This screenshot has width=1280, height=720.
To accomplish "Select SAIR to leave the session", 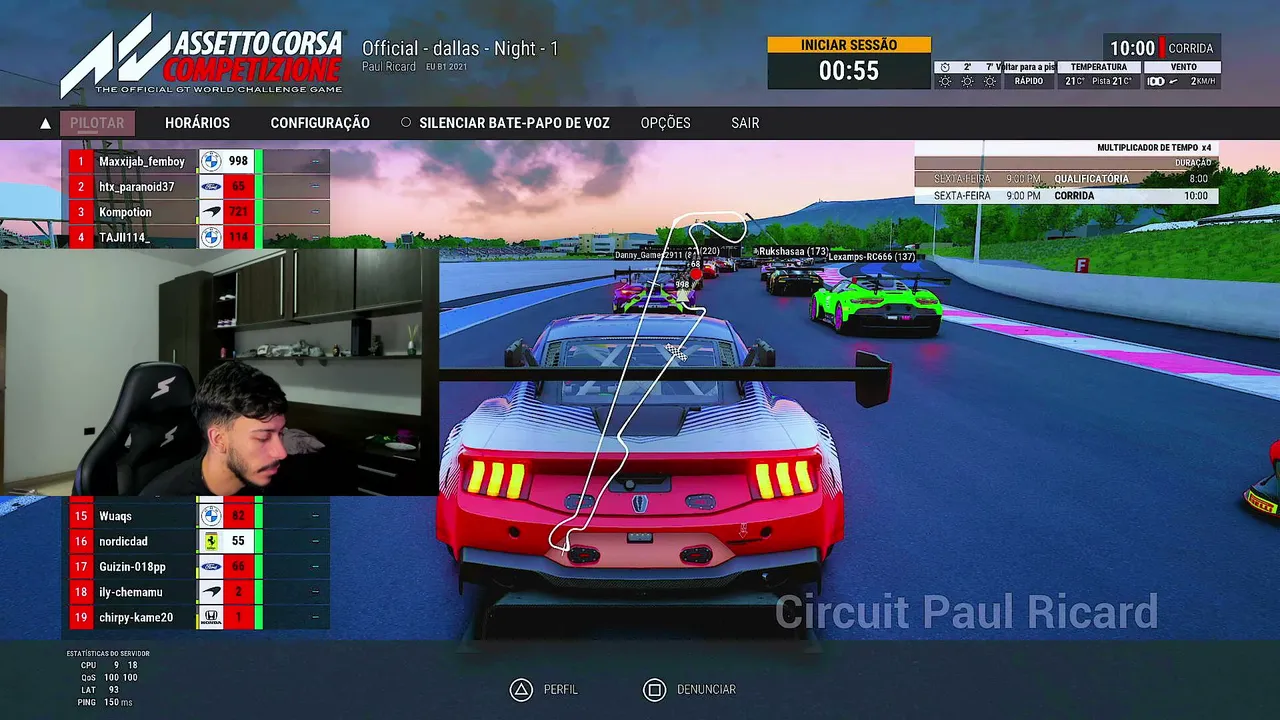I will point(745,123).
